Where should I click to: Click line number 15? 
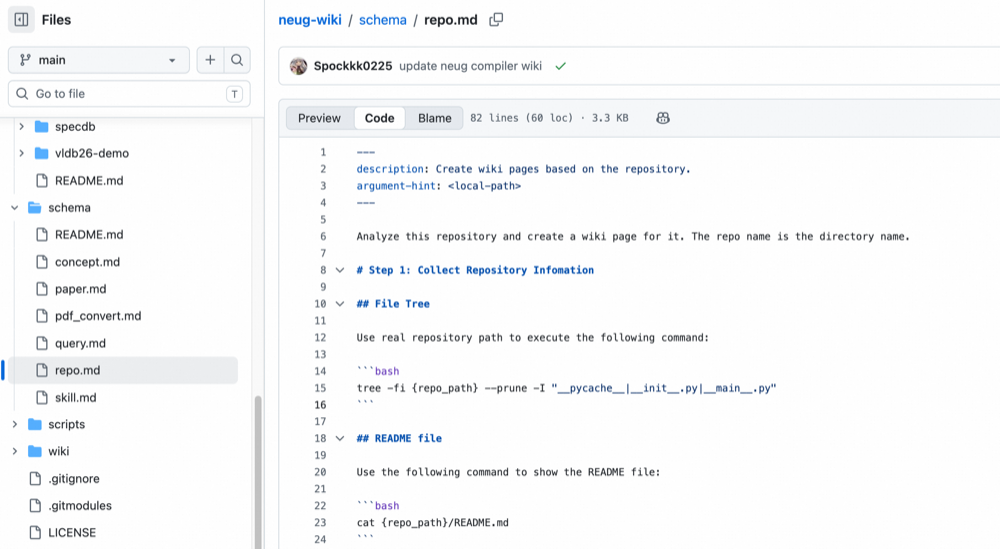click(320, 388)
